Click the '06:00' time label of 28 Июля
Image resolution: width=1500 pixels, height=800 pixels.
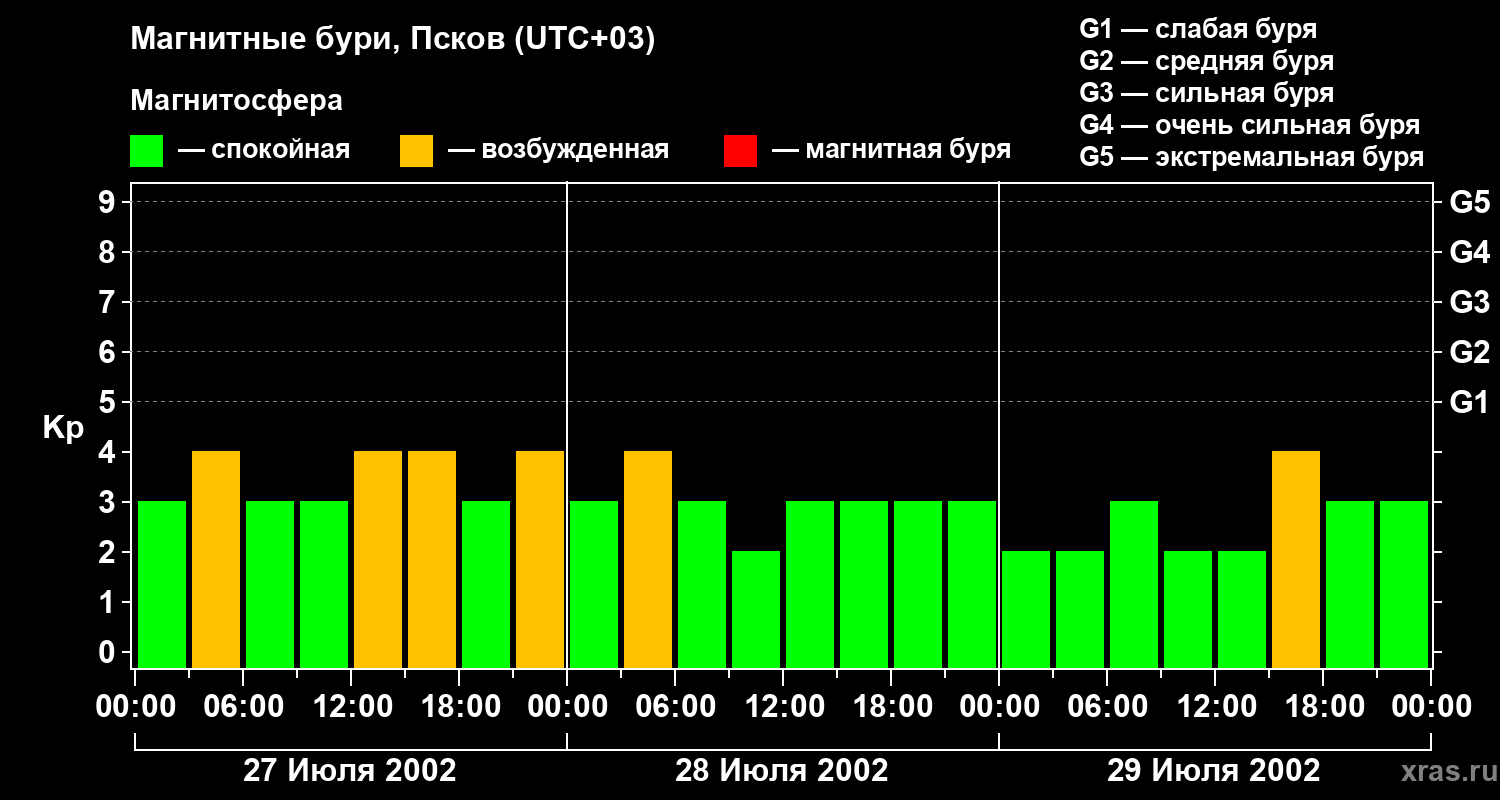675,707
